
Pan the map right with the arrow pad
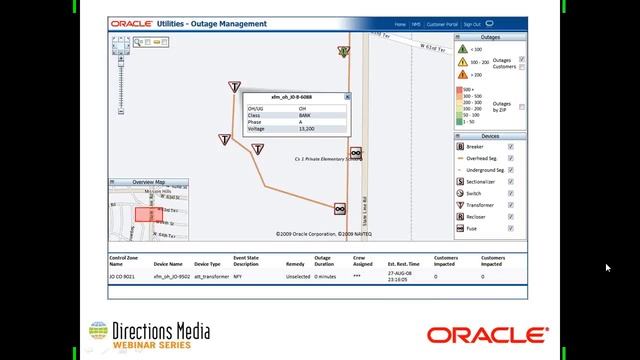[128, 45]
